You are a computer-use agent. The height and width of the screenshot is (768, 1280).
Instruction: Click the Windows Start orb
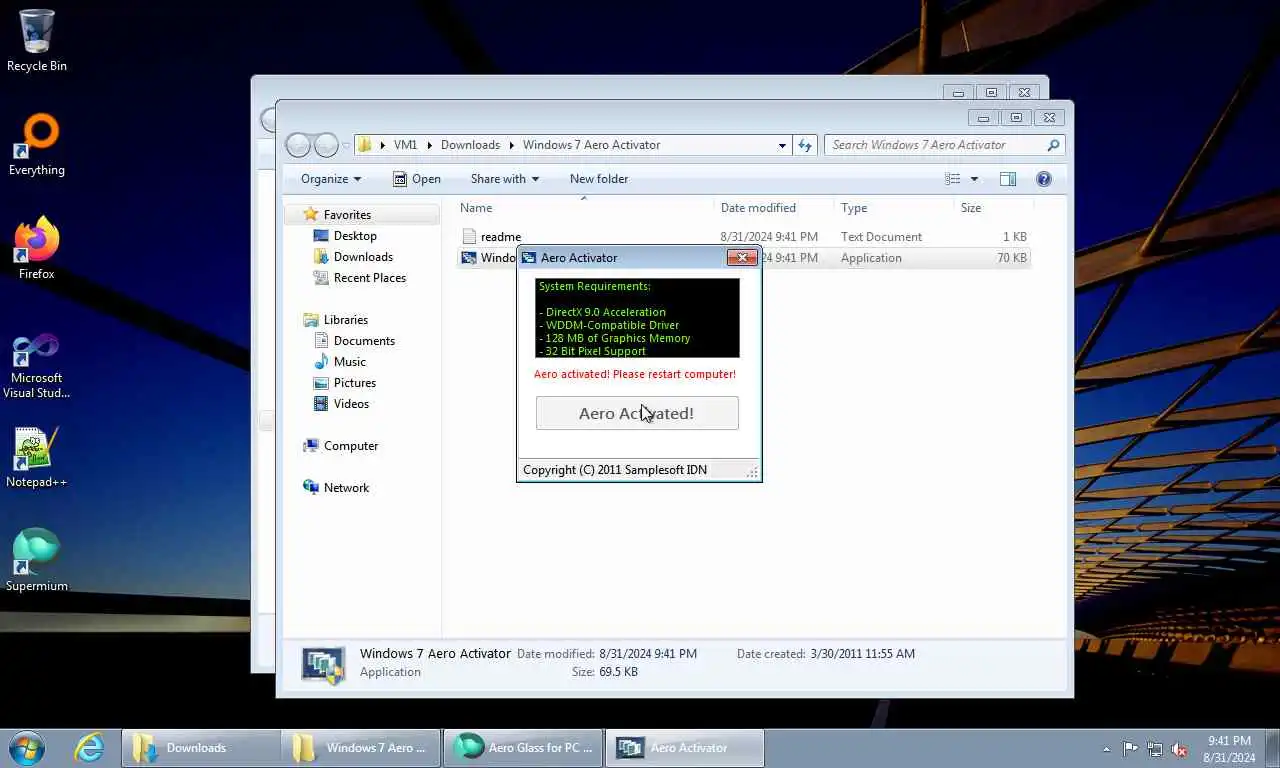click(27, 747)
